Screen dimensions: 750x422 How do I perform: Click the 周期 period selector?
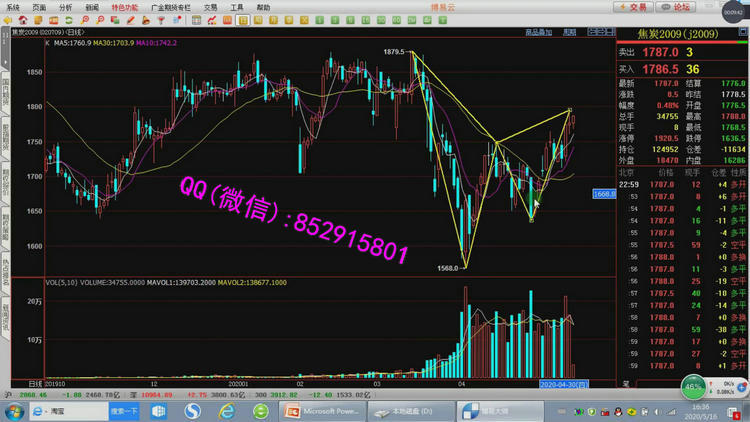pyautogui.click(x=569, y=32)
